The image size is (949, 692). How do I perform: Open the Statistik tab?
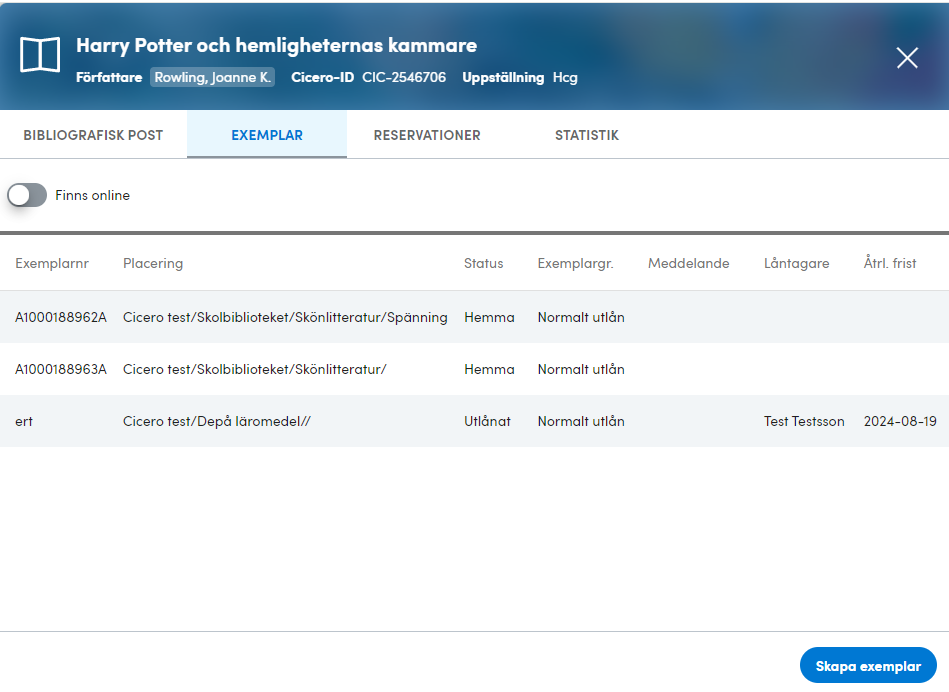pyautogui.click(x=586, y=135)
